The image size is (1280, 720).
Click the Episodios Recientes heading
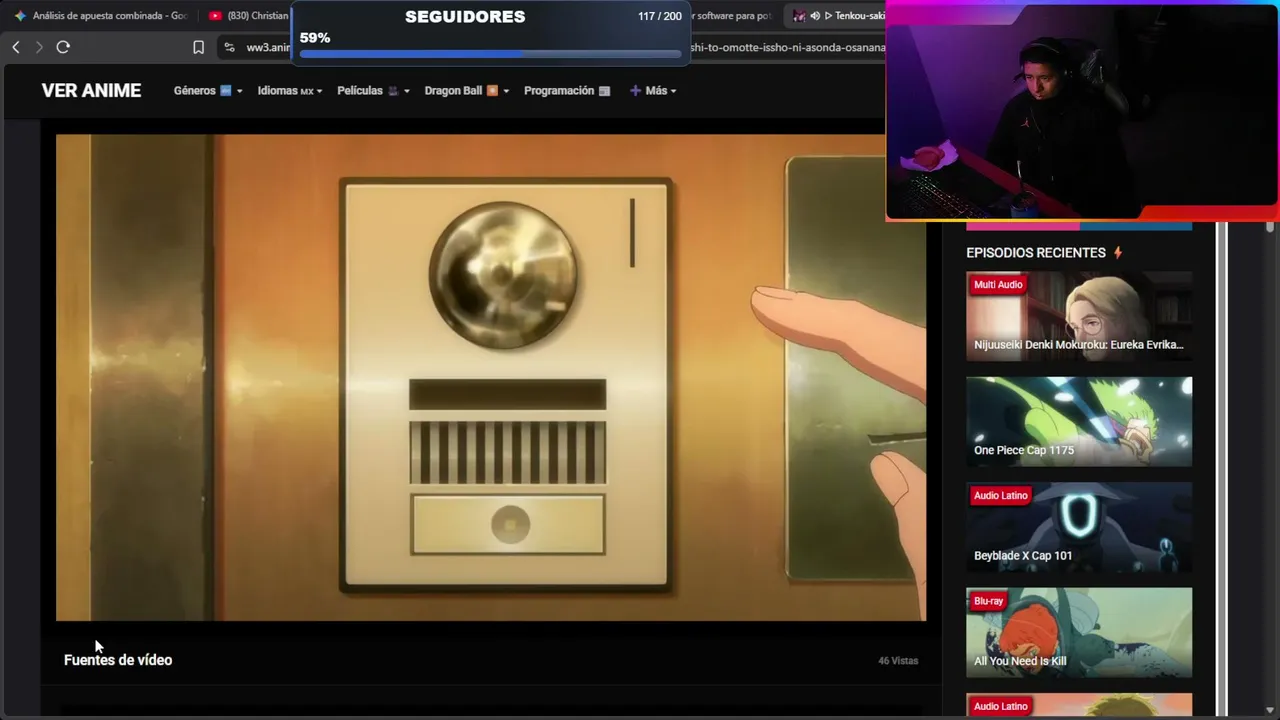[x=1036, y=253]
